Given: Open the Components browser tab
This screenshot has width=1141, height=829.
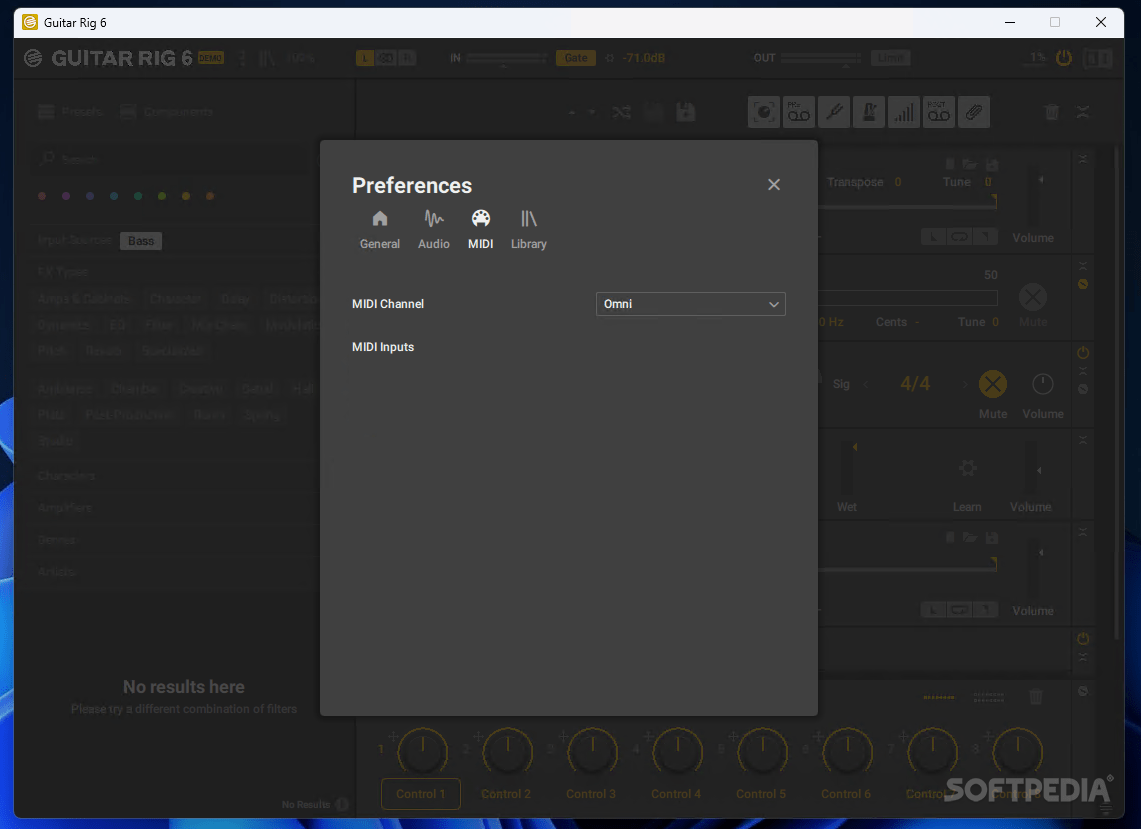Looking at the screenshot, I should pyautogui.click(x=167, y=112).
